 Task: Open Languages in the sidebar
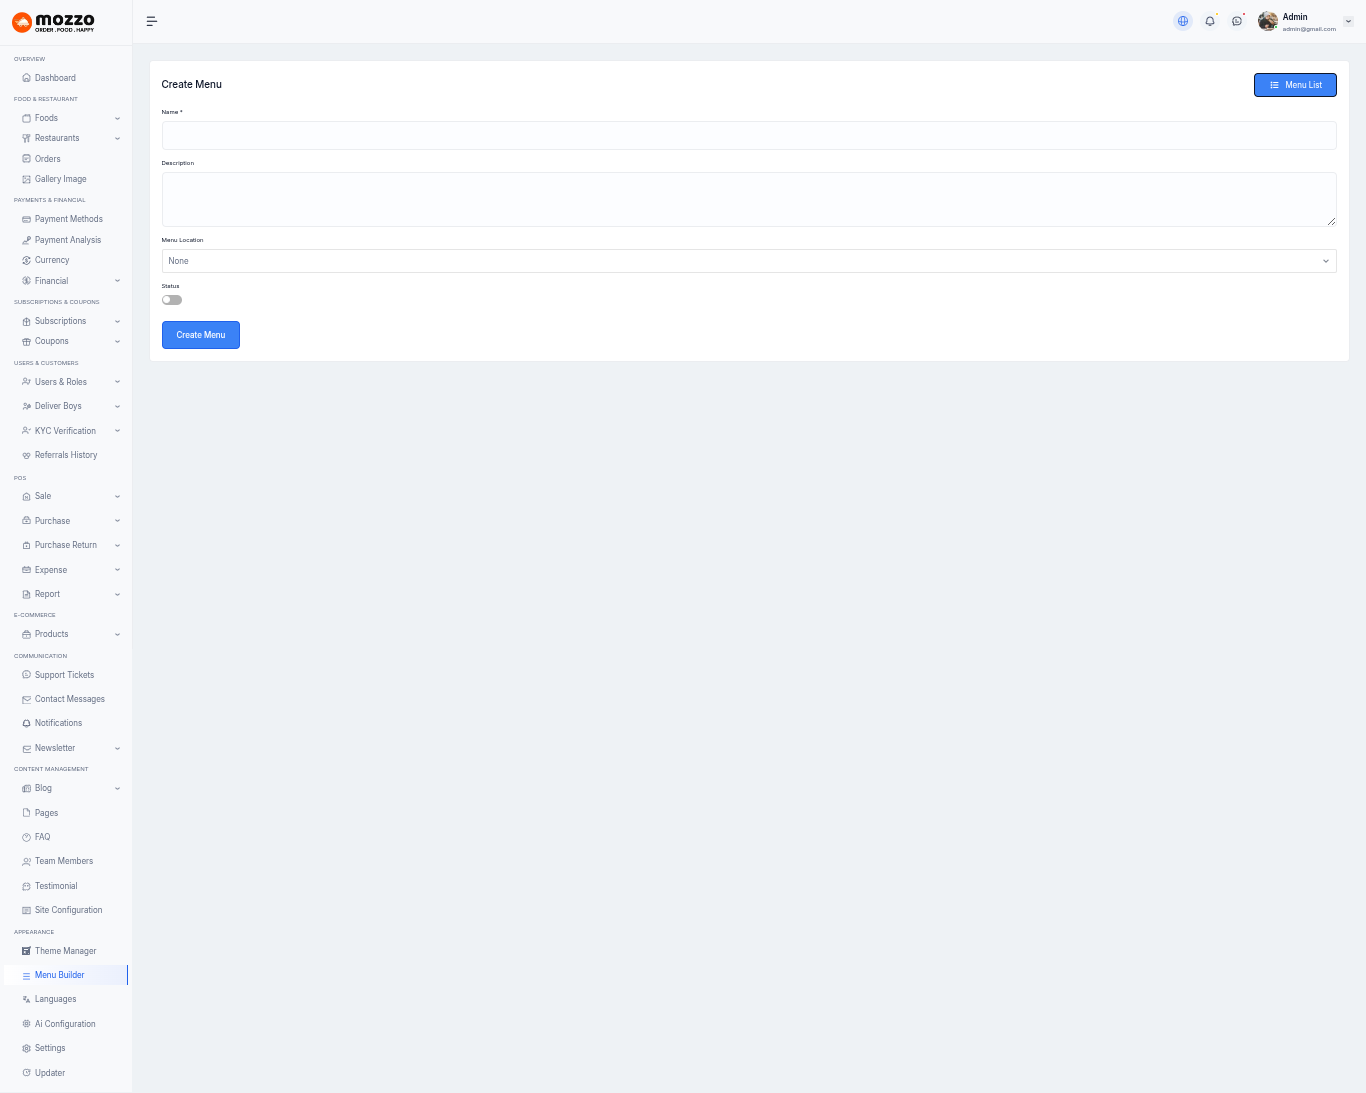(x=55, y=999)
